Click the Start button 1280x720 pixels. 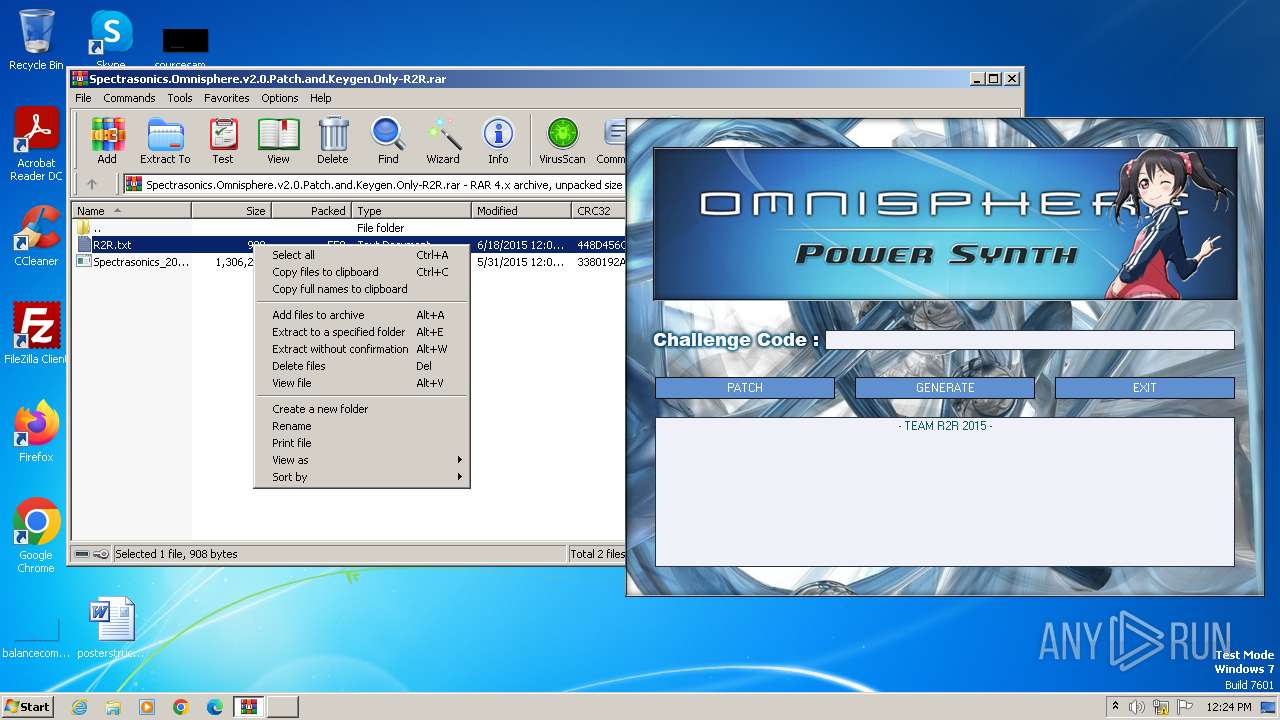point(28,706)
